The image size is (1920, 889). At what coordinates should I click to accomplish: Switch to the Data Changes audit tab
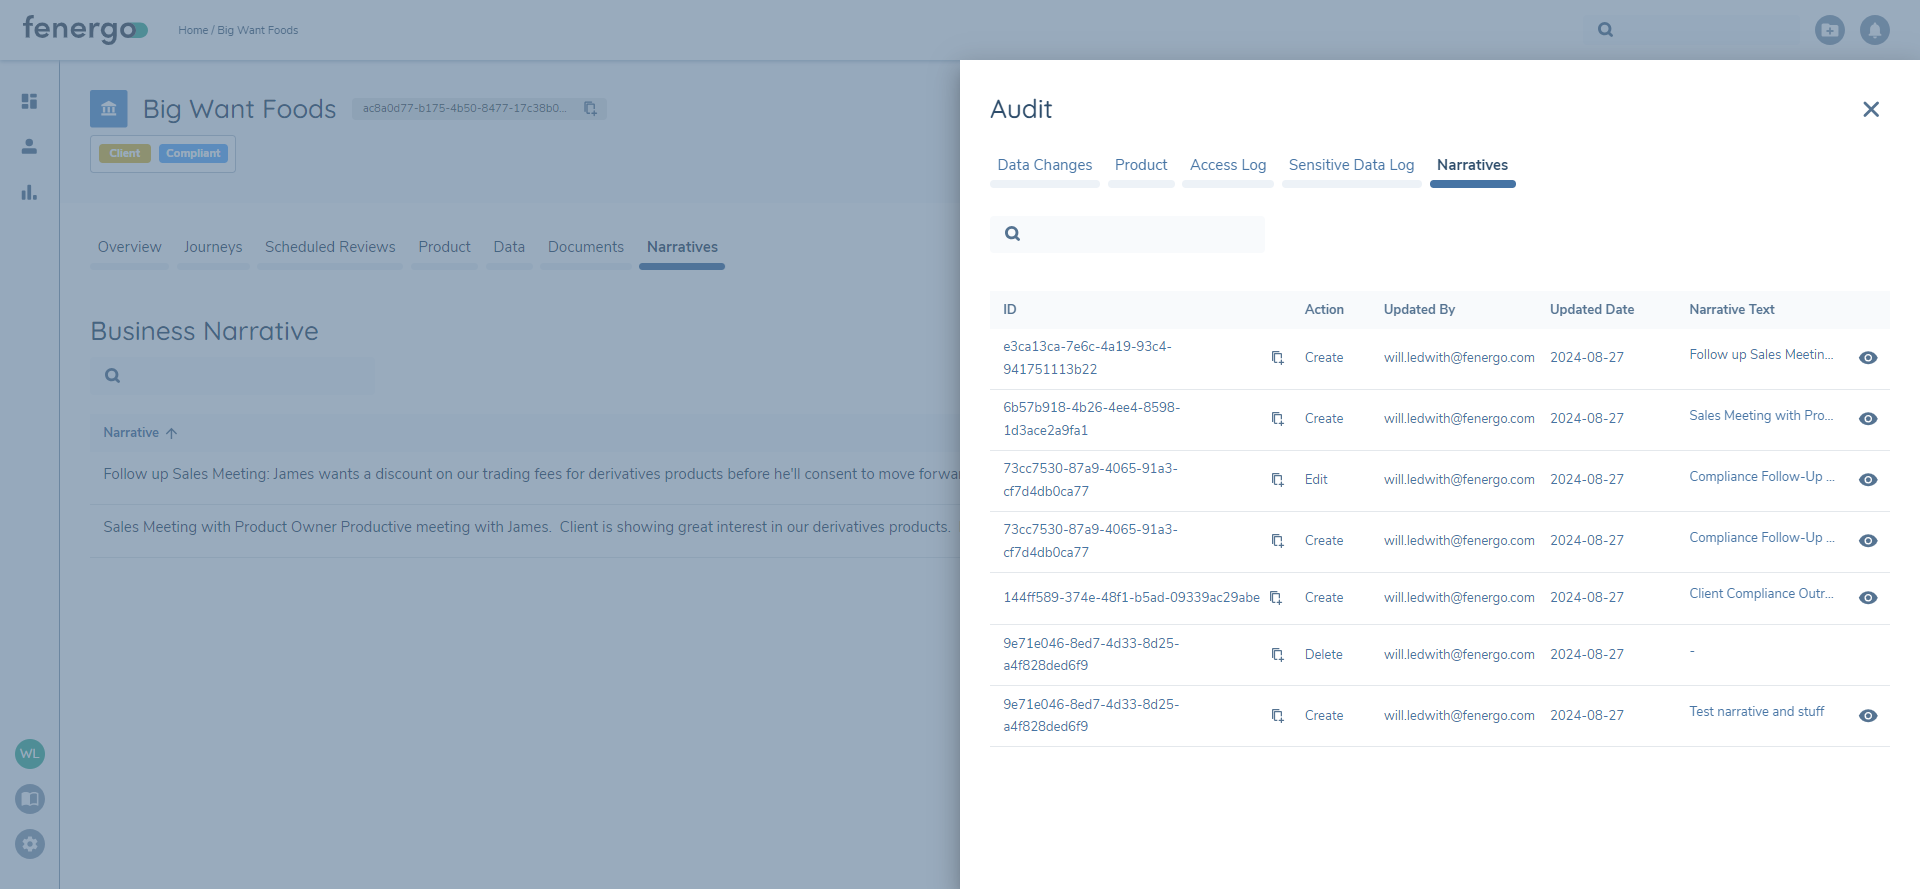[1044, 165]
